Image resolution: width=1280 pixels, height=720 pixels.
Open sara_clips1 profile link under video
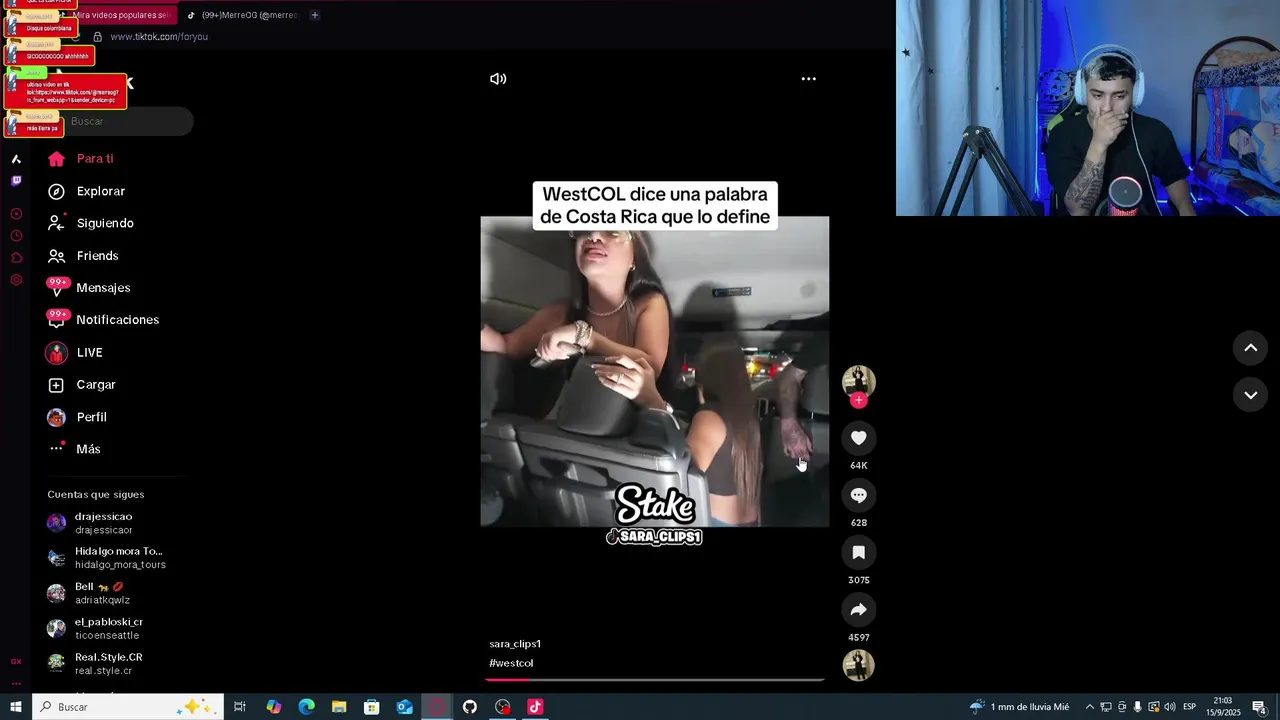515,644
